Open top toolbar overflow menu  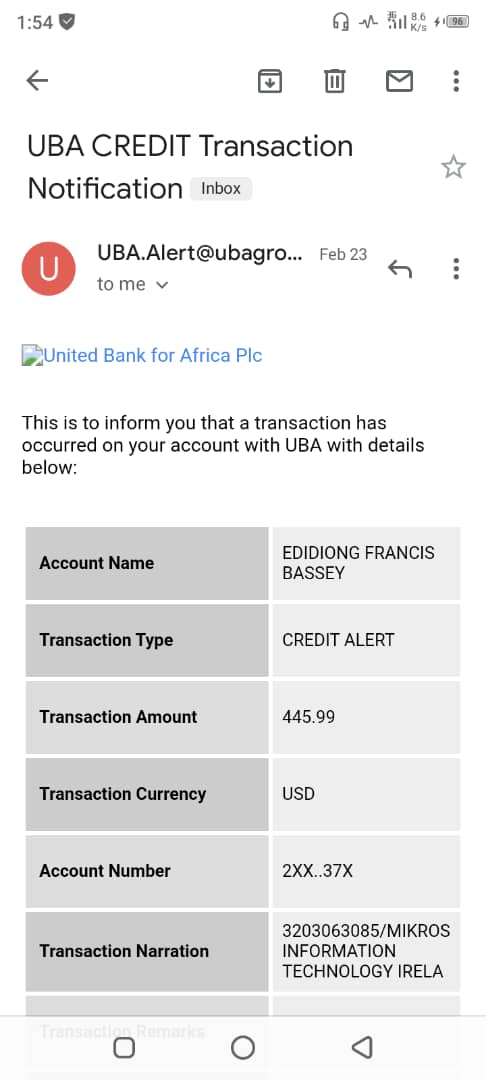coord(456,81)
